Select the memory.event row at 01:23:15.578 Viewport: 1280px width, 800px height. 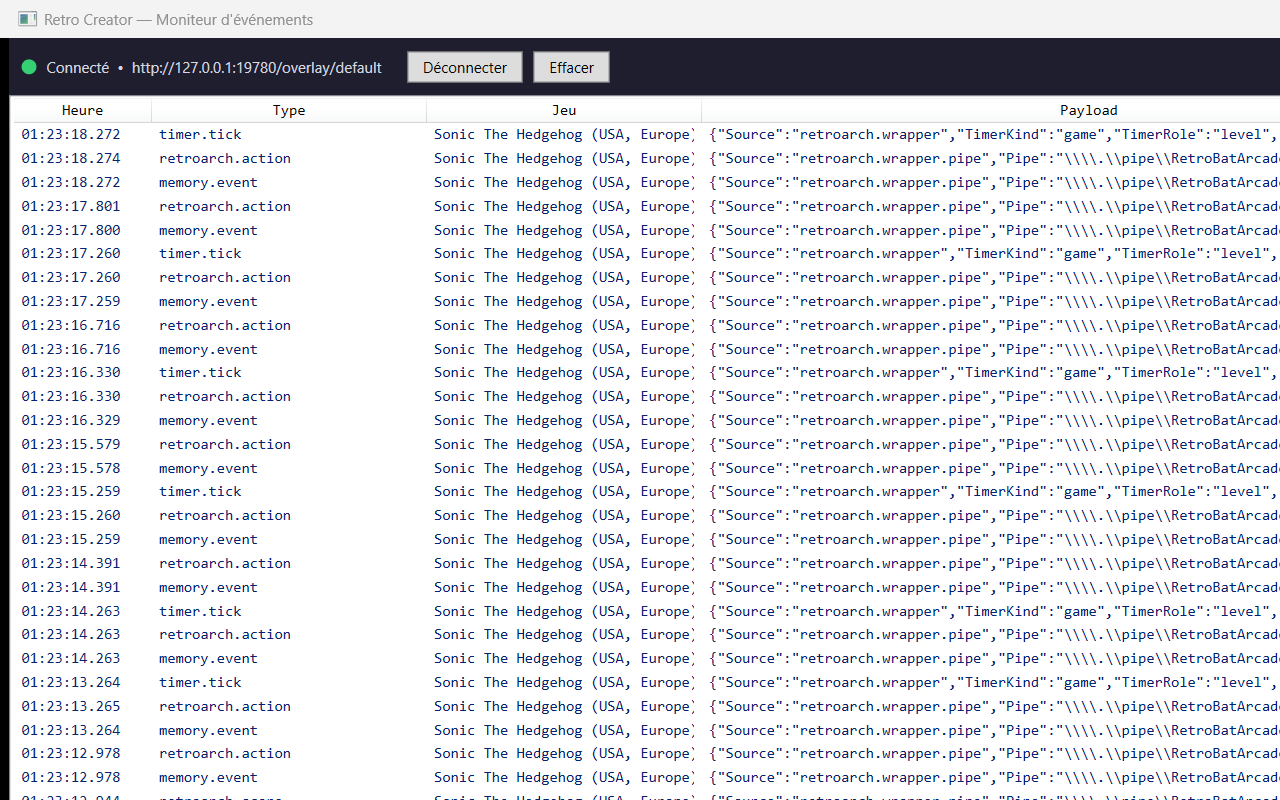(646, 468)
